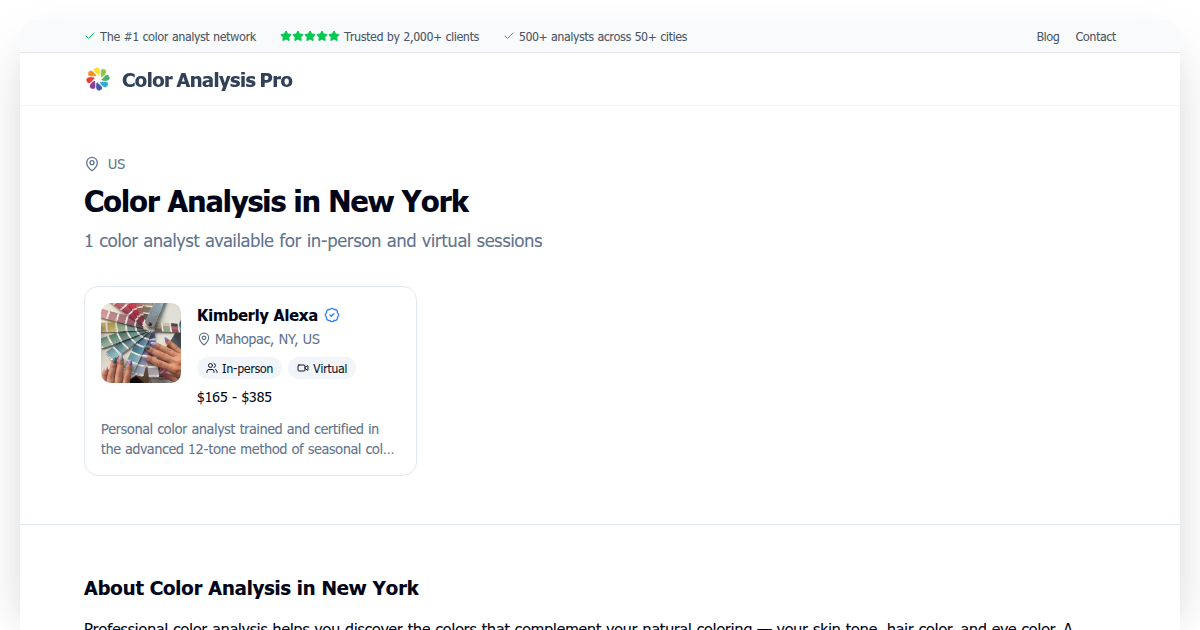Click the video camera icon in Virtual badge
Viewport: 1200px width, 630px height.
[303, 368]
